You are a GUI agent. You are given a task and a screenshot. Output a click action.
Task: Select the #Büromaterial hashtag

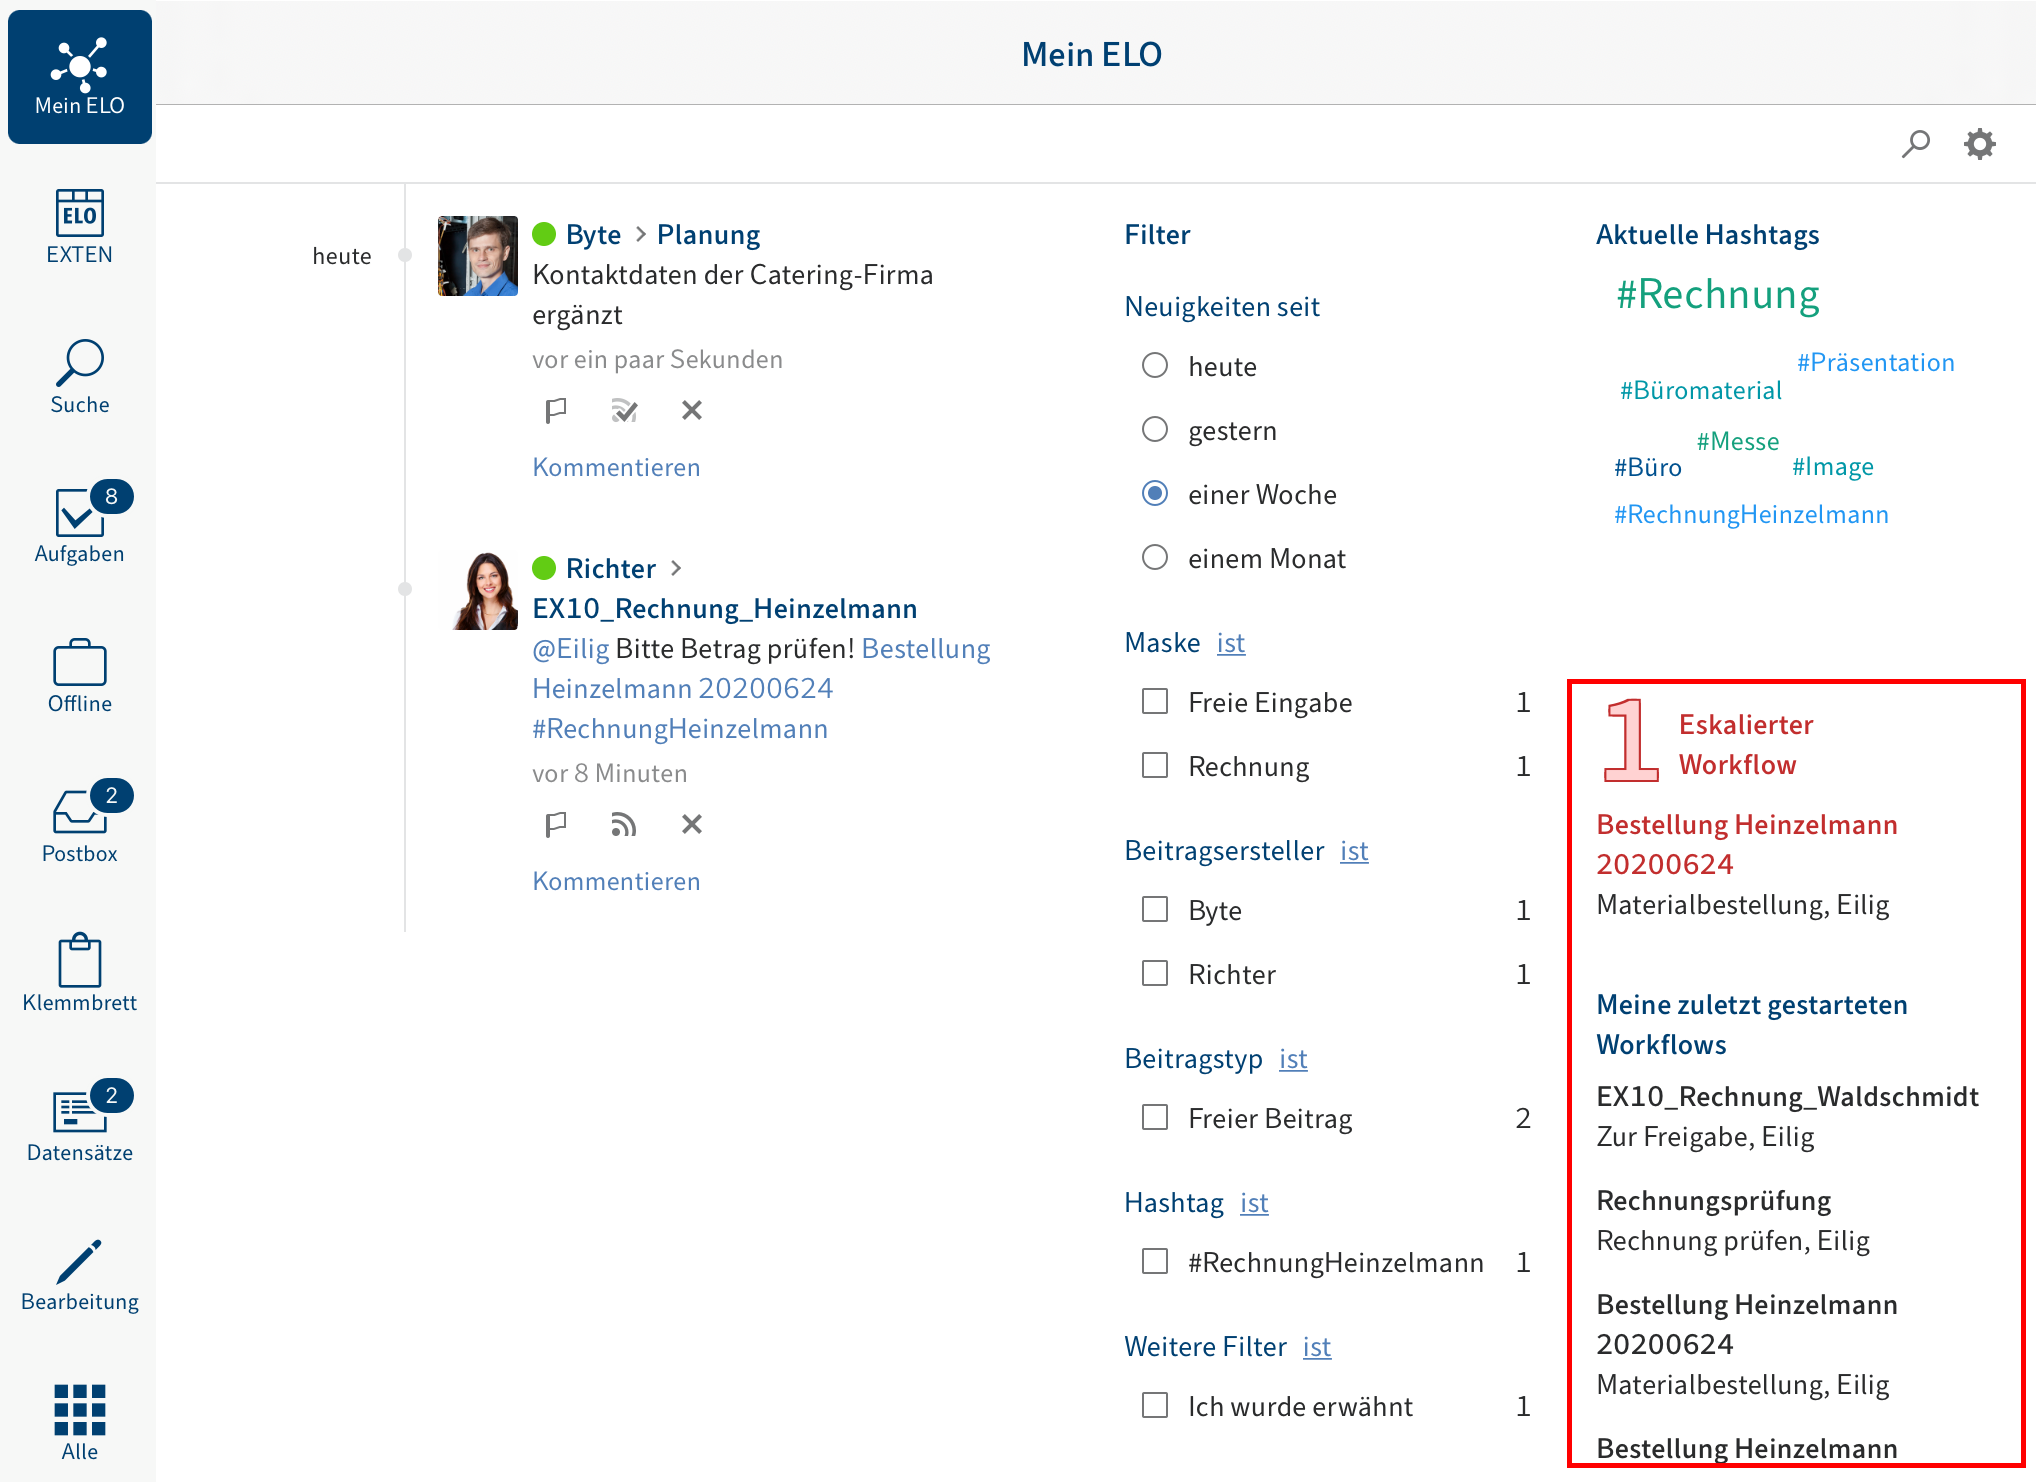point(1701,391)
